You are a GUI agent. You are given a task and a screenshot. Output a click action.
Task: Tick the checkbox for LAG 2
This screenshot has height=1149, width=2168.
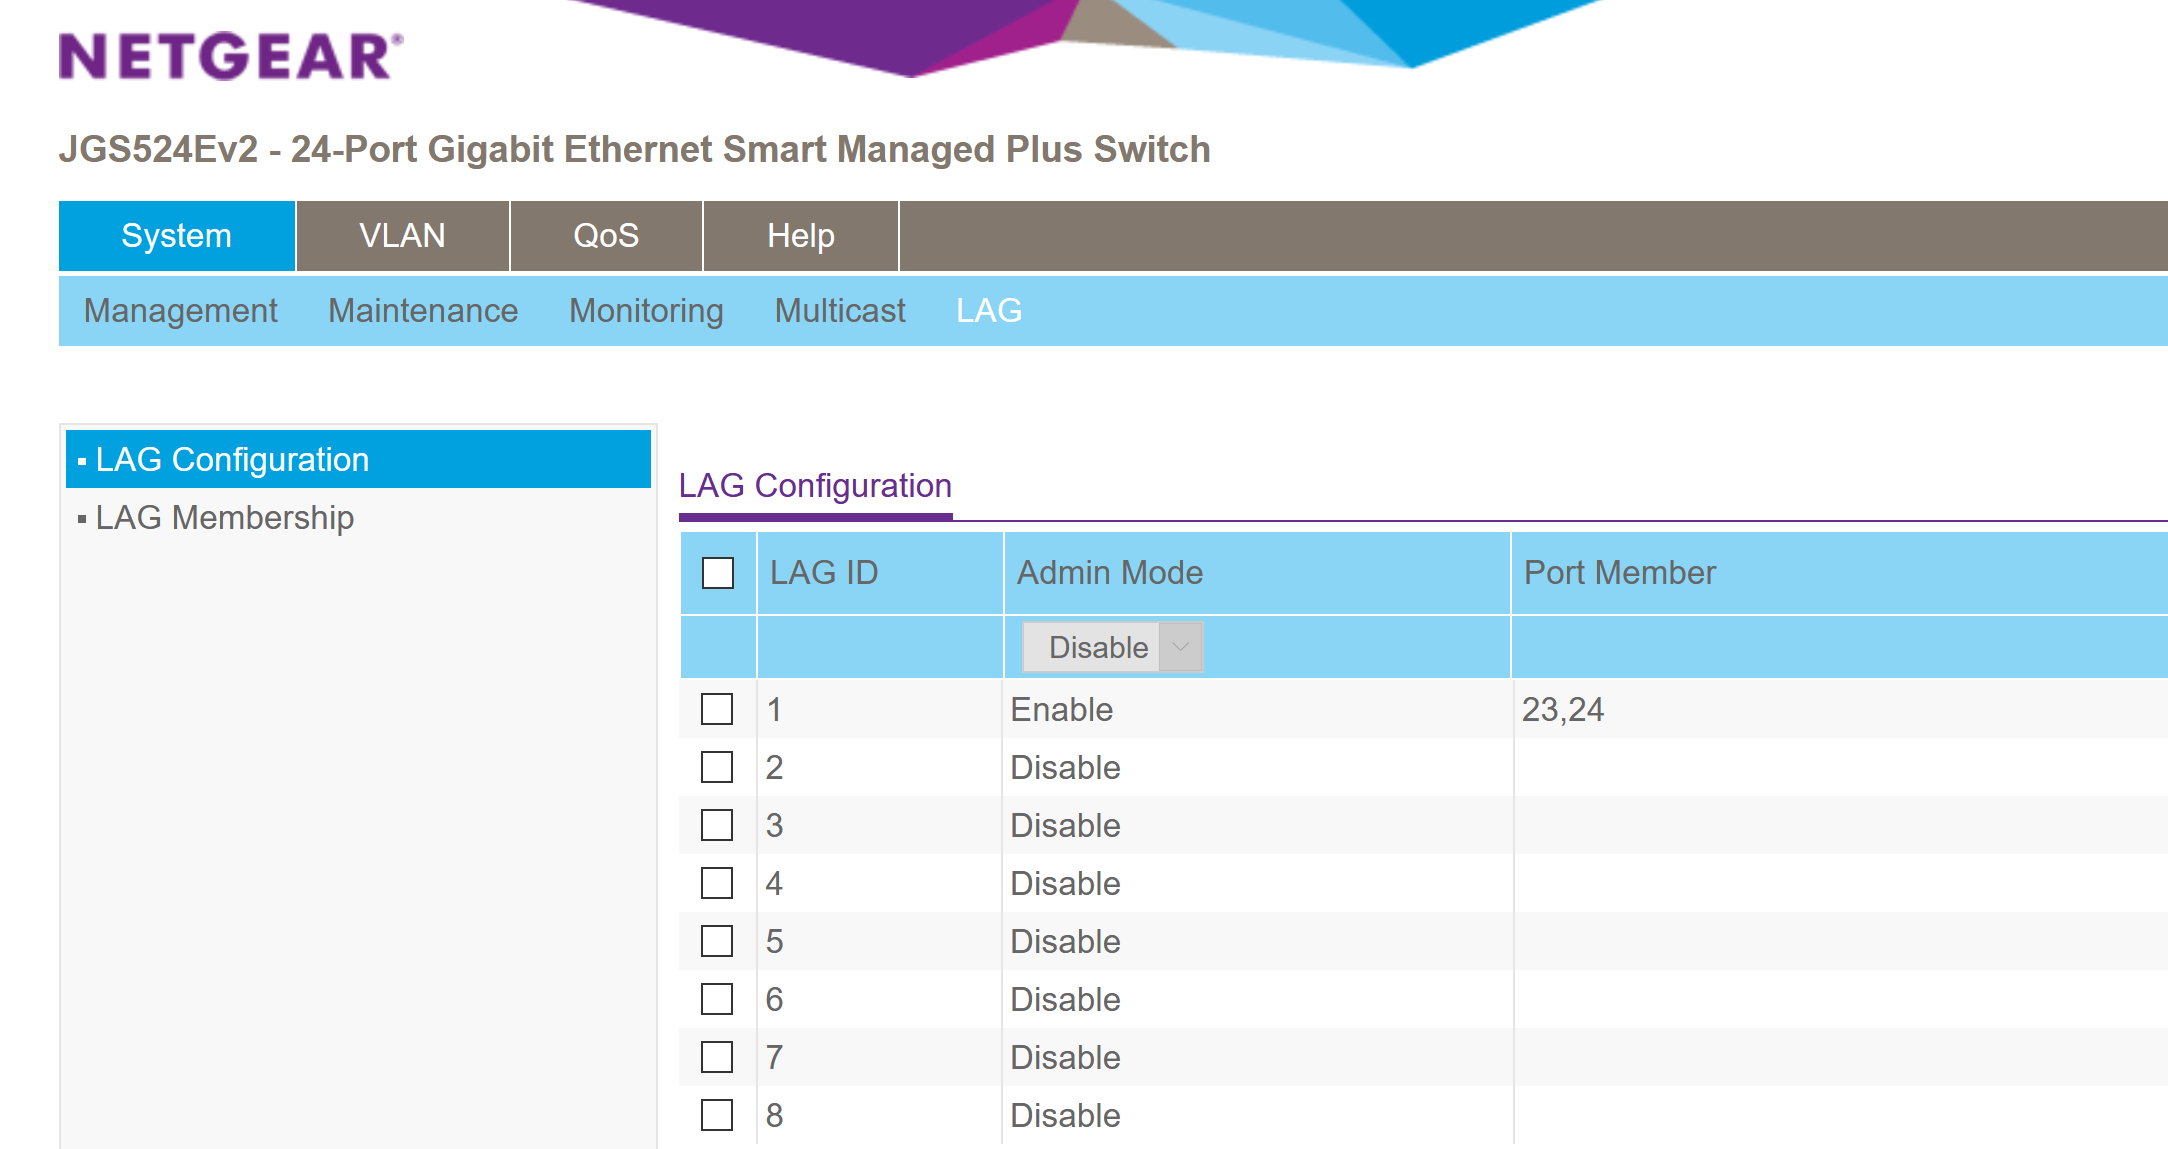(x=717, y=767)
